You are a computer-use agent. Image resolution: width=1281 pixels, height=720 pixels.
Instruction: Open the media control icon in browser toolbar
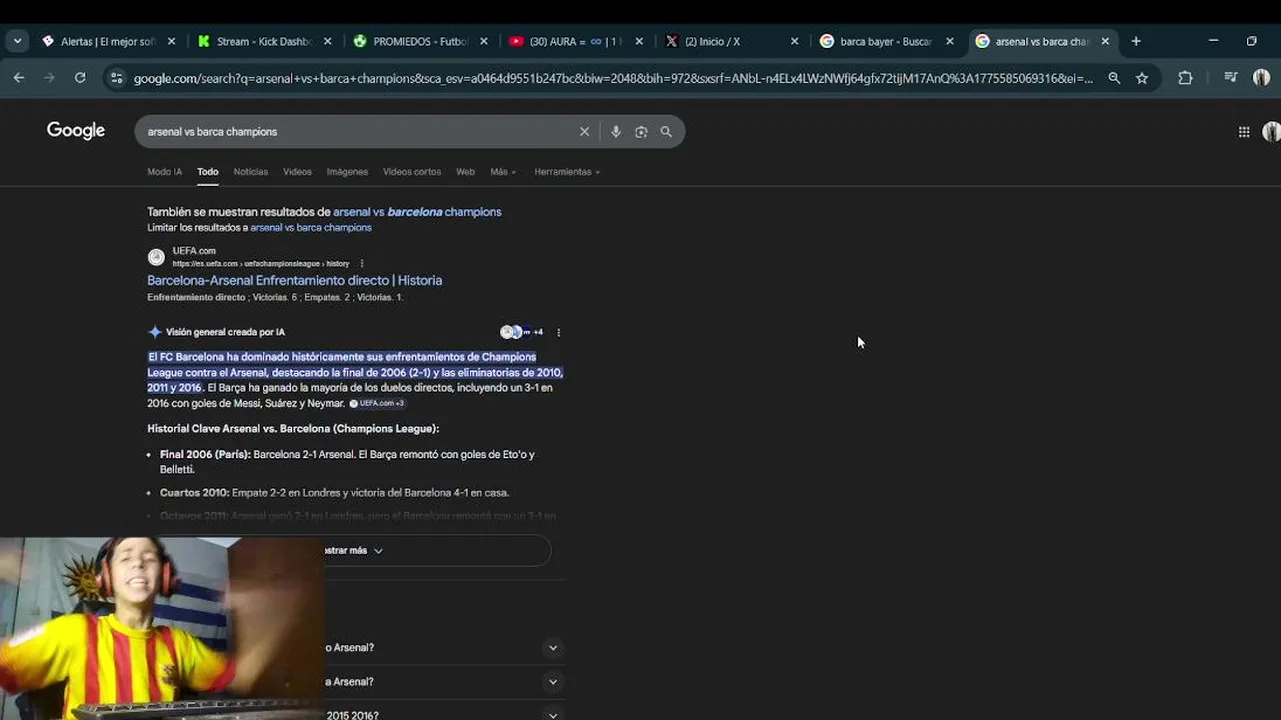coord(1231,78)
